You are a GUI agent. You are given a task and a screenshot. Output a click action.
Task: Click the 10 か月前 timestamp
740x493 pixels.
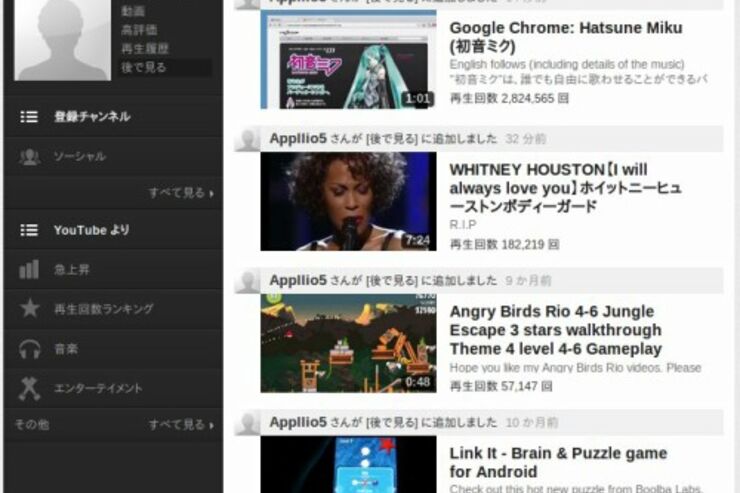[532, 423]
